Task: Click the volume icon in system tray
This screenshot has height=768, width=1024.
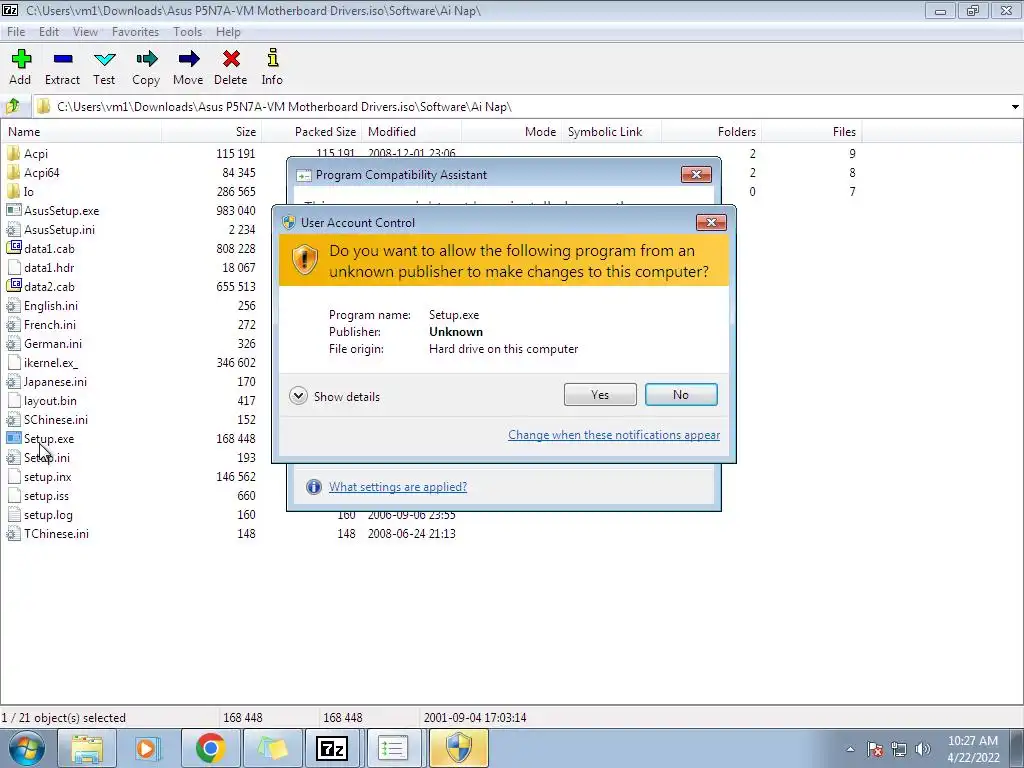Action: [x=923, y=749]
